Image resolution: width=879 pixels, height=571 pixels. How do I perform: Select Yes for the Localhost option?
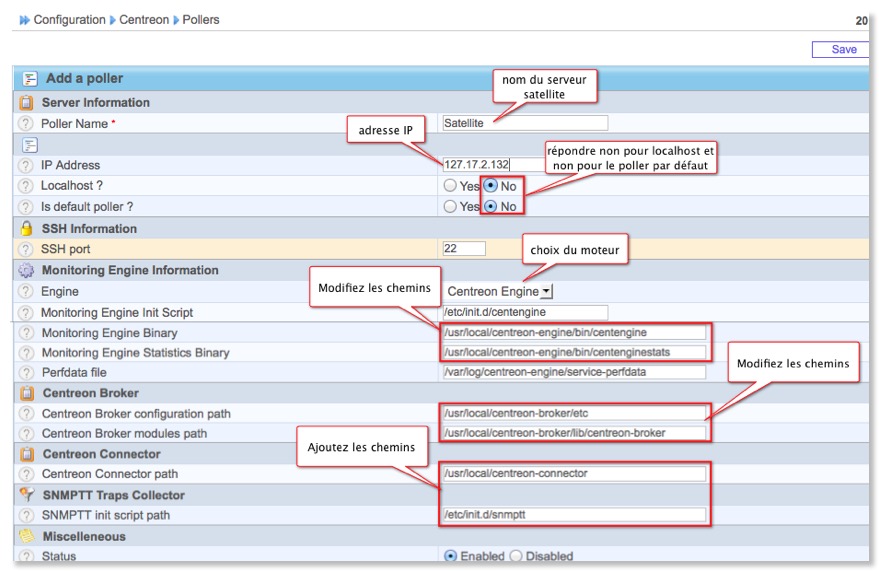click(450, 186)
